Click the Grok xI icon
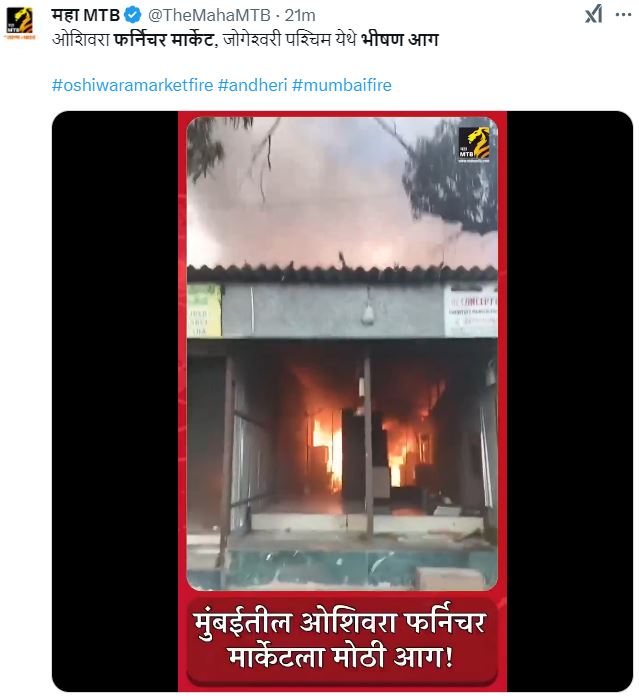The image size is (639, 696). click(593, 15)
